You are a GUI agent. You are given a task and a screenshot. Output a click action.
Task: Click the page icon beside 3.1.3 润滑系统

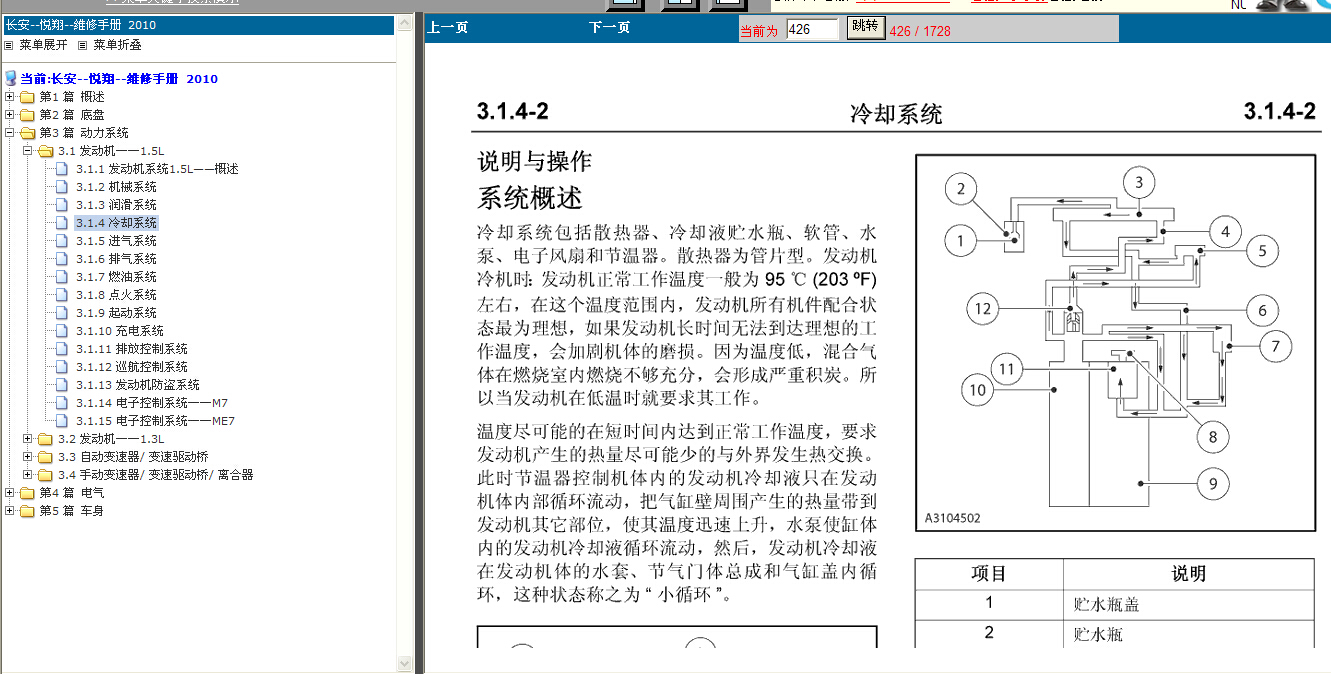pos(63,205)
